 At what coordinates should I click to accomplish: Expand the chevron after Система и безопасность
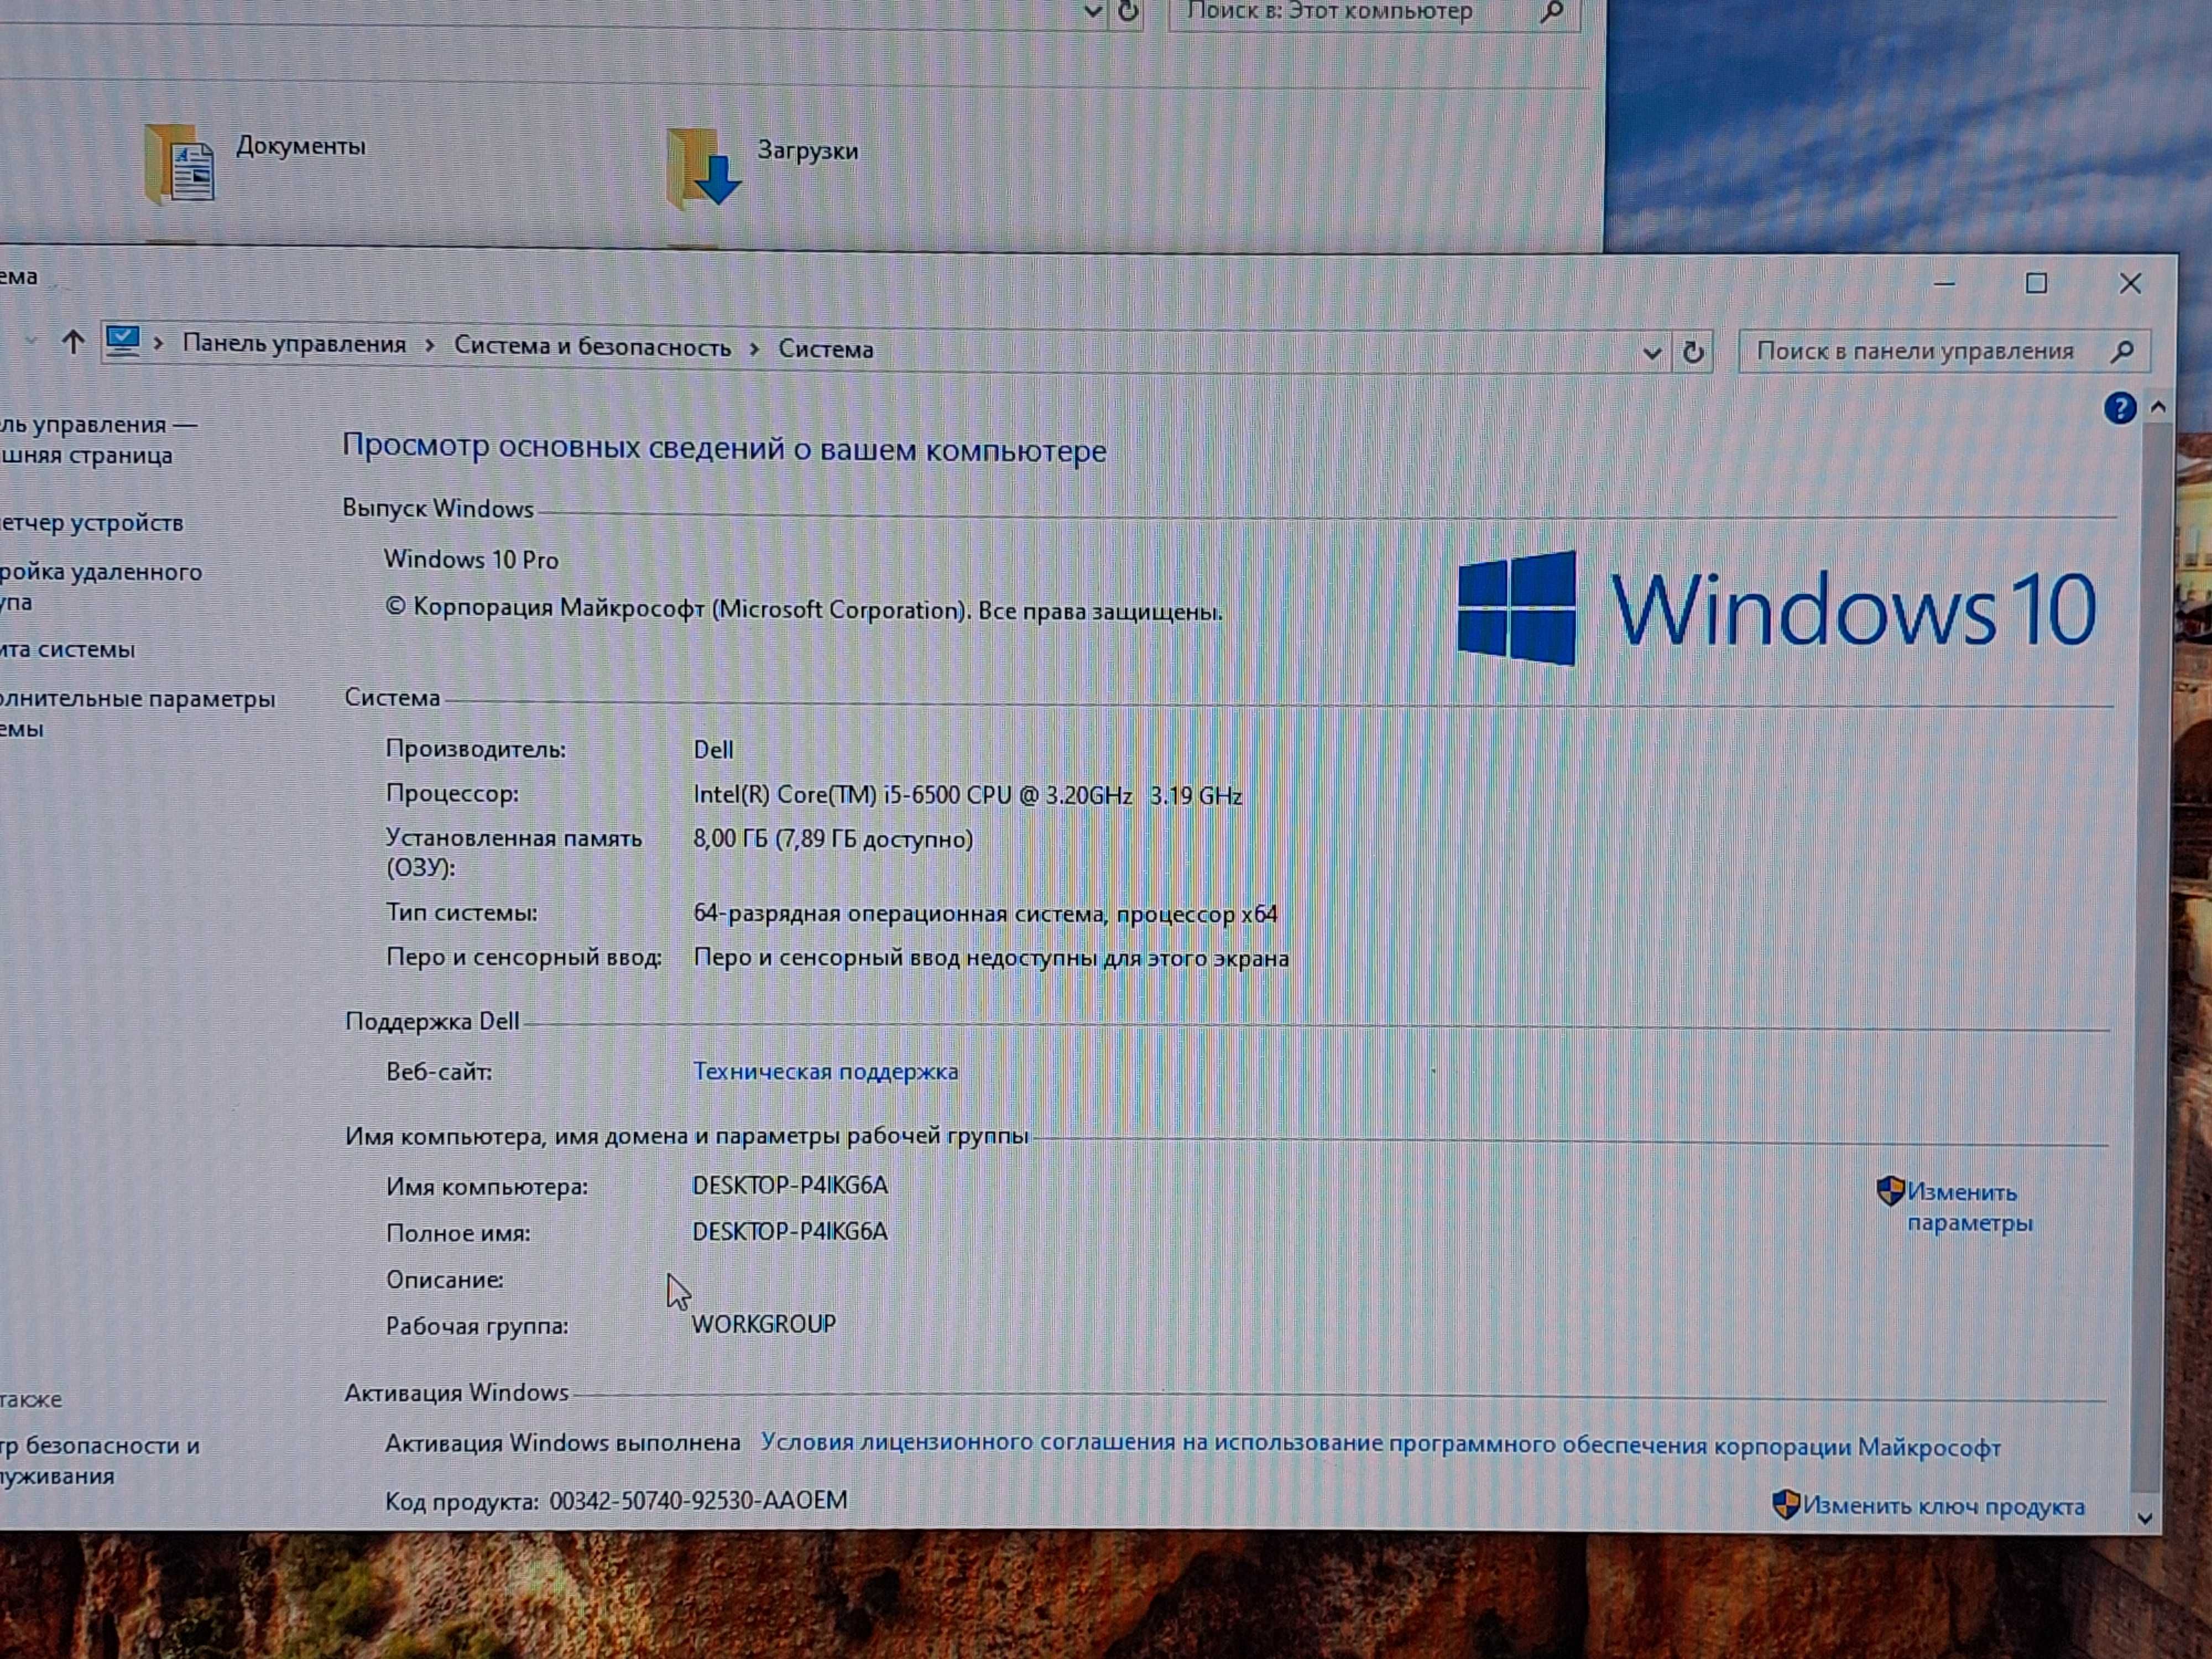[755, 348]
